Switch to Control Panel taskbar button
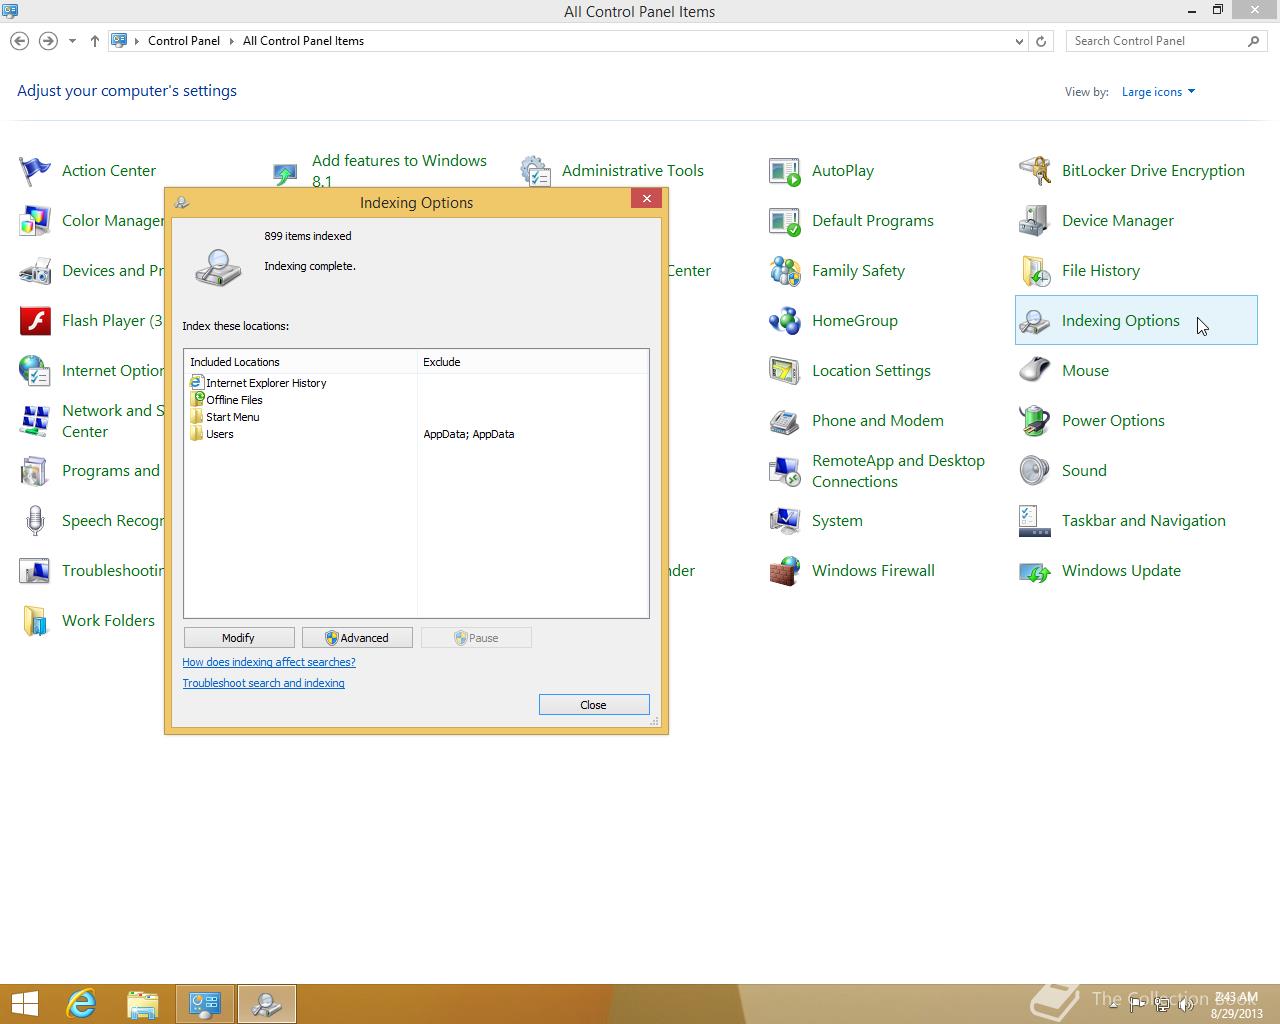The height and width of the screenshot is (1024, 1280). click(205, 1004)
